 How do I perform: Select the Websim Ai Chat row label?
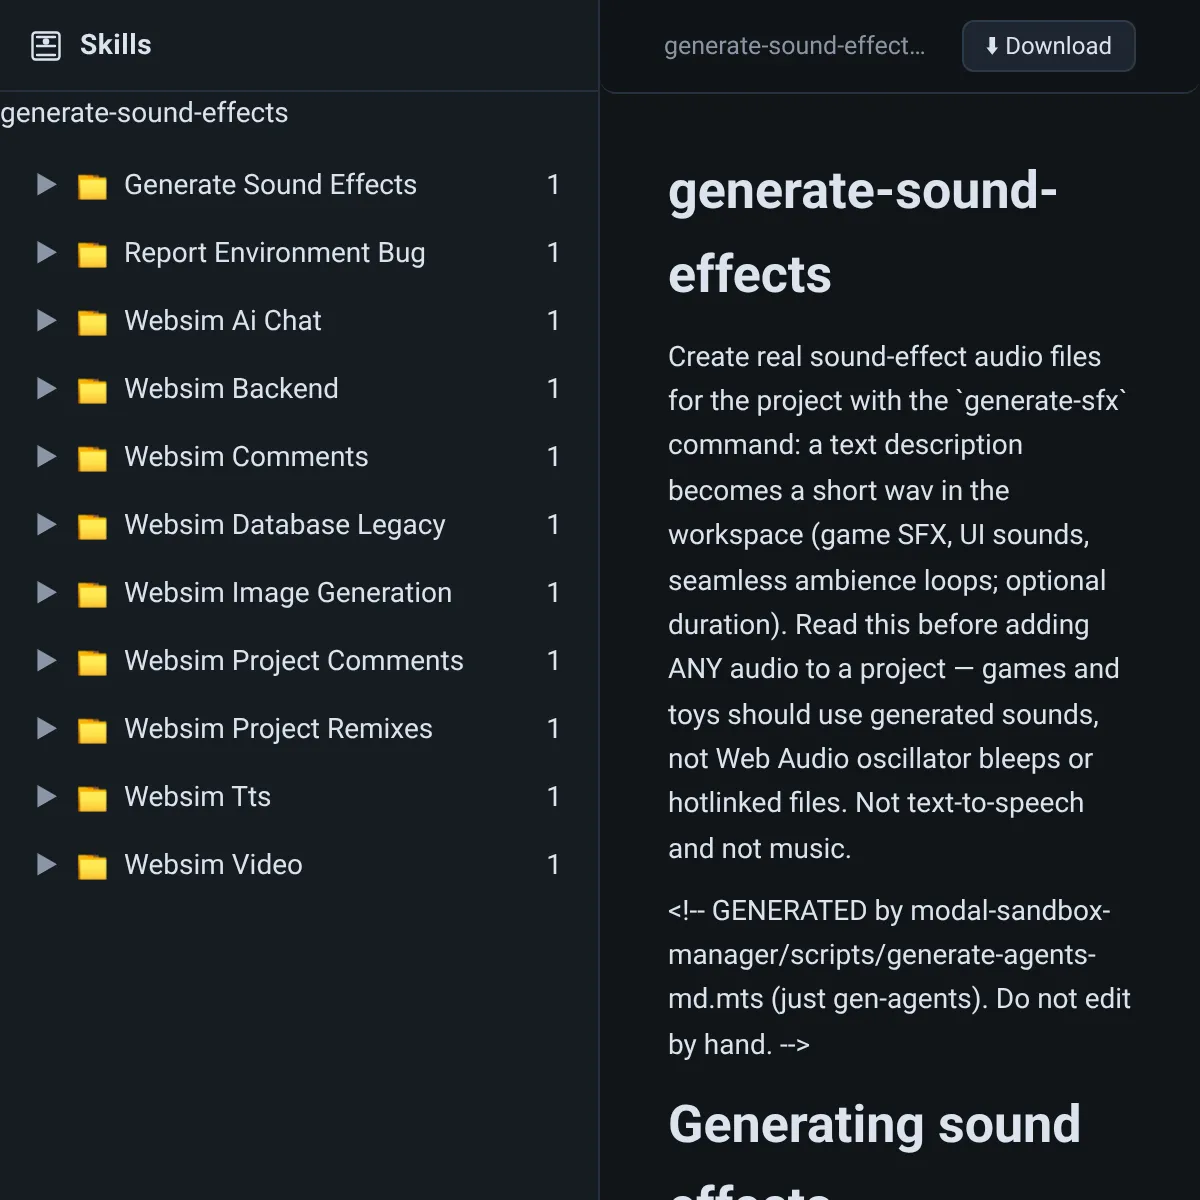tap(223, 321)
